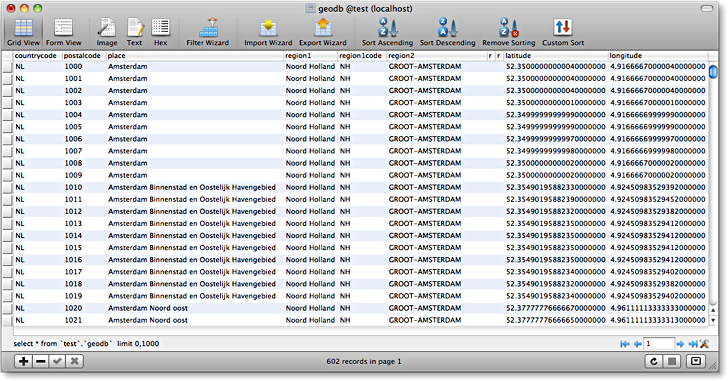Open the Image viewer tool
This screenshot has height=381, width=728.
(107, 32)
